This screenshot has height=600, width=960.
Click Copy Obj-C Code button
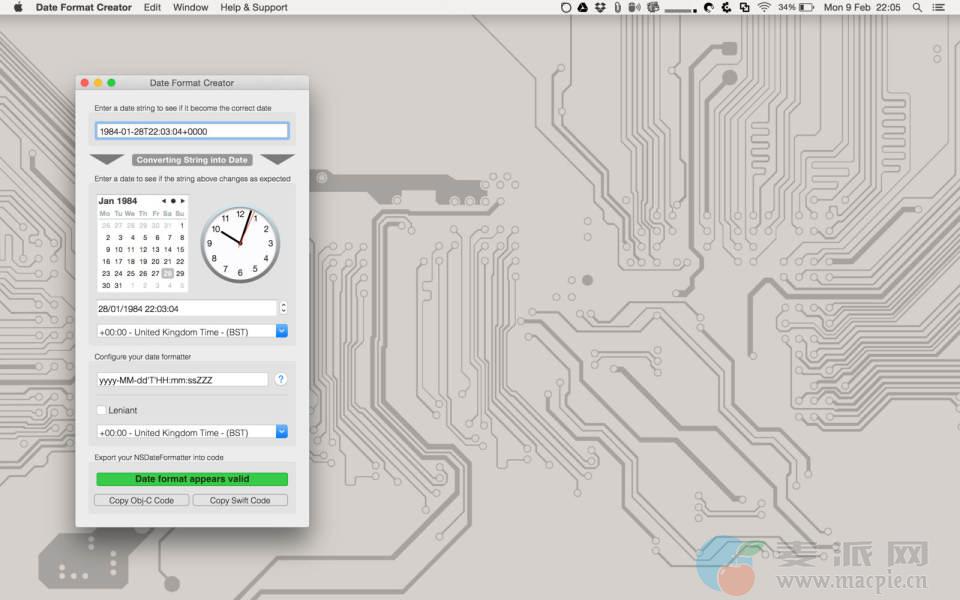click(x=141, y=500)
